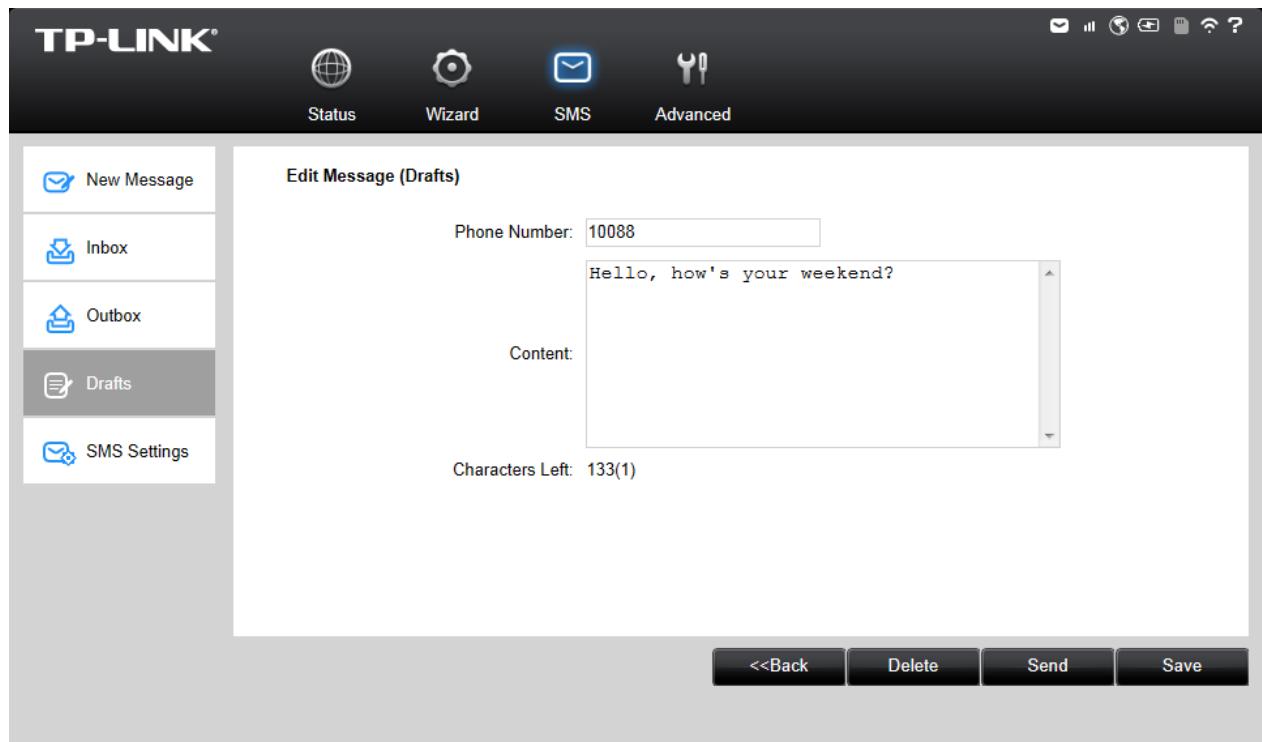Go back with the <<Back button
Screen dimensions: 1262x742
[x=779, y=666]
